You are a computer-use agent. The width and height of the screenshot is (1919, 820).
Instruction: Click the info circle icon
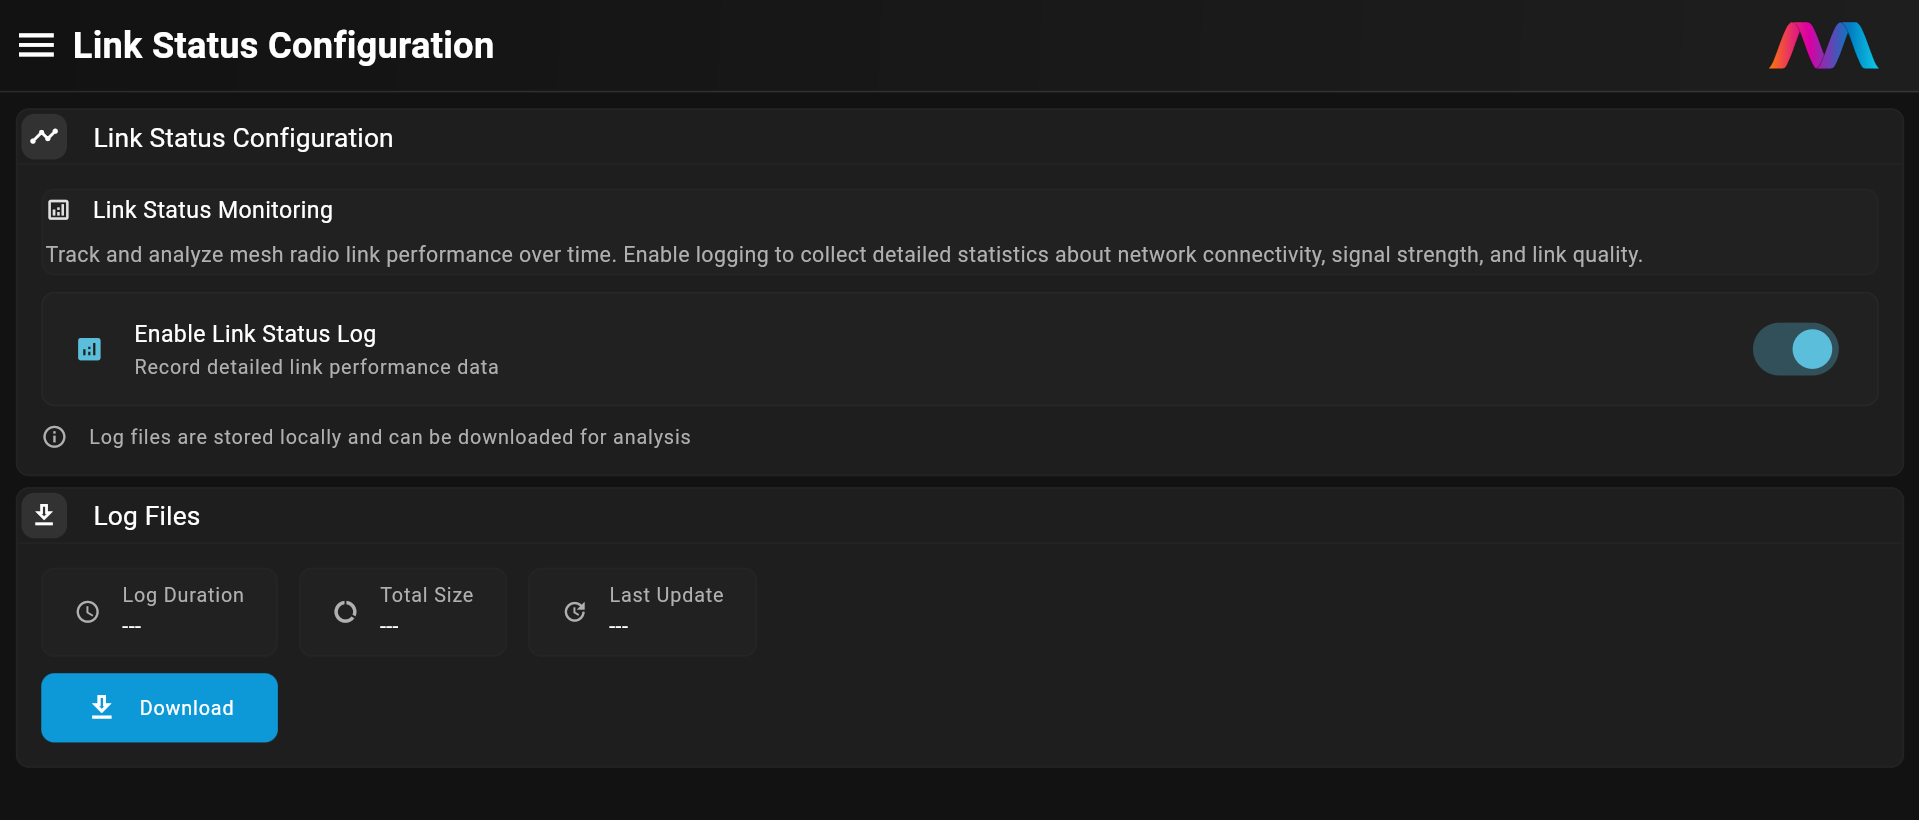point(55,437)
